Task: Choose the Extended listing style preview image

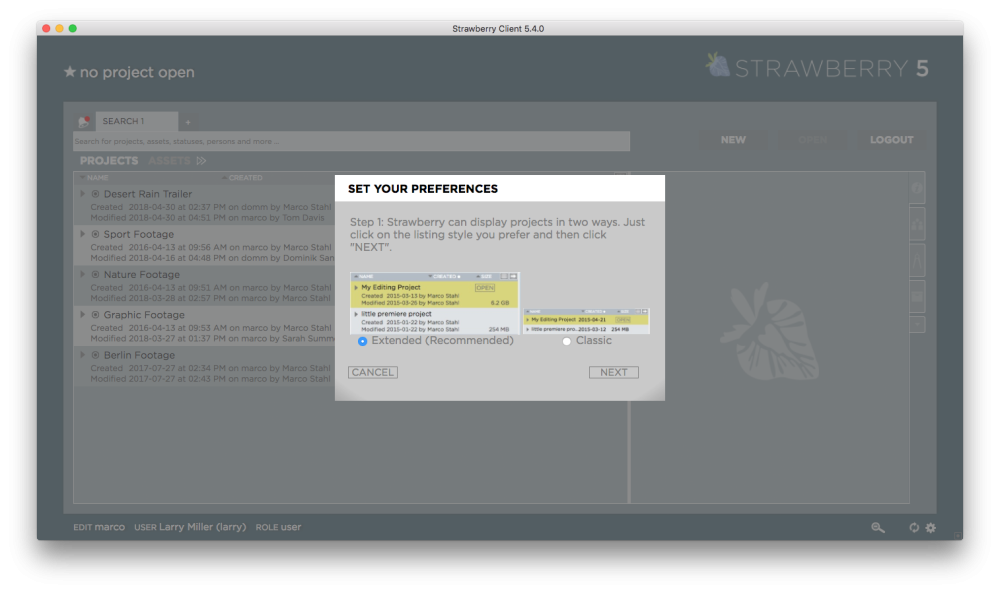Action: [x=434, y=303]
